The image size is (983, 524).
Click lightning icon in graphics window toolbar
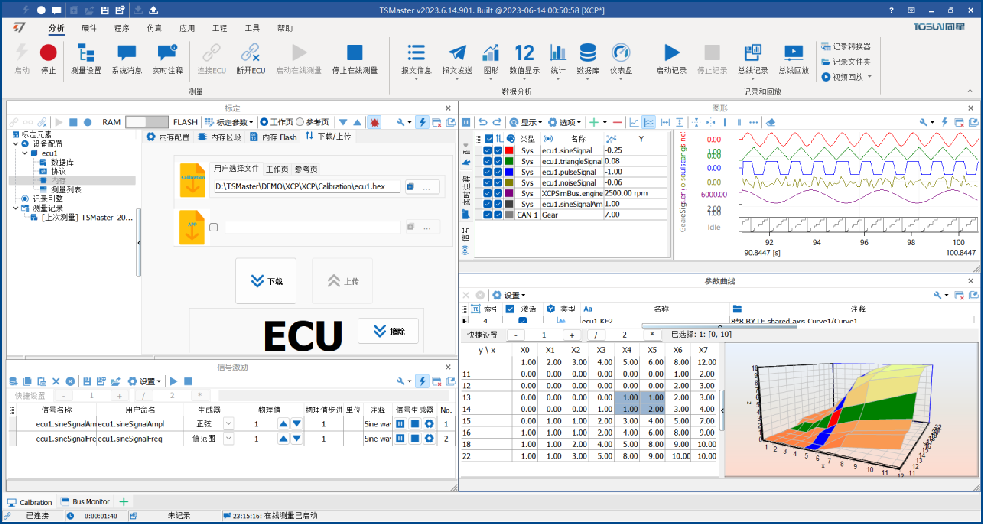pos(945,122)
